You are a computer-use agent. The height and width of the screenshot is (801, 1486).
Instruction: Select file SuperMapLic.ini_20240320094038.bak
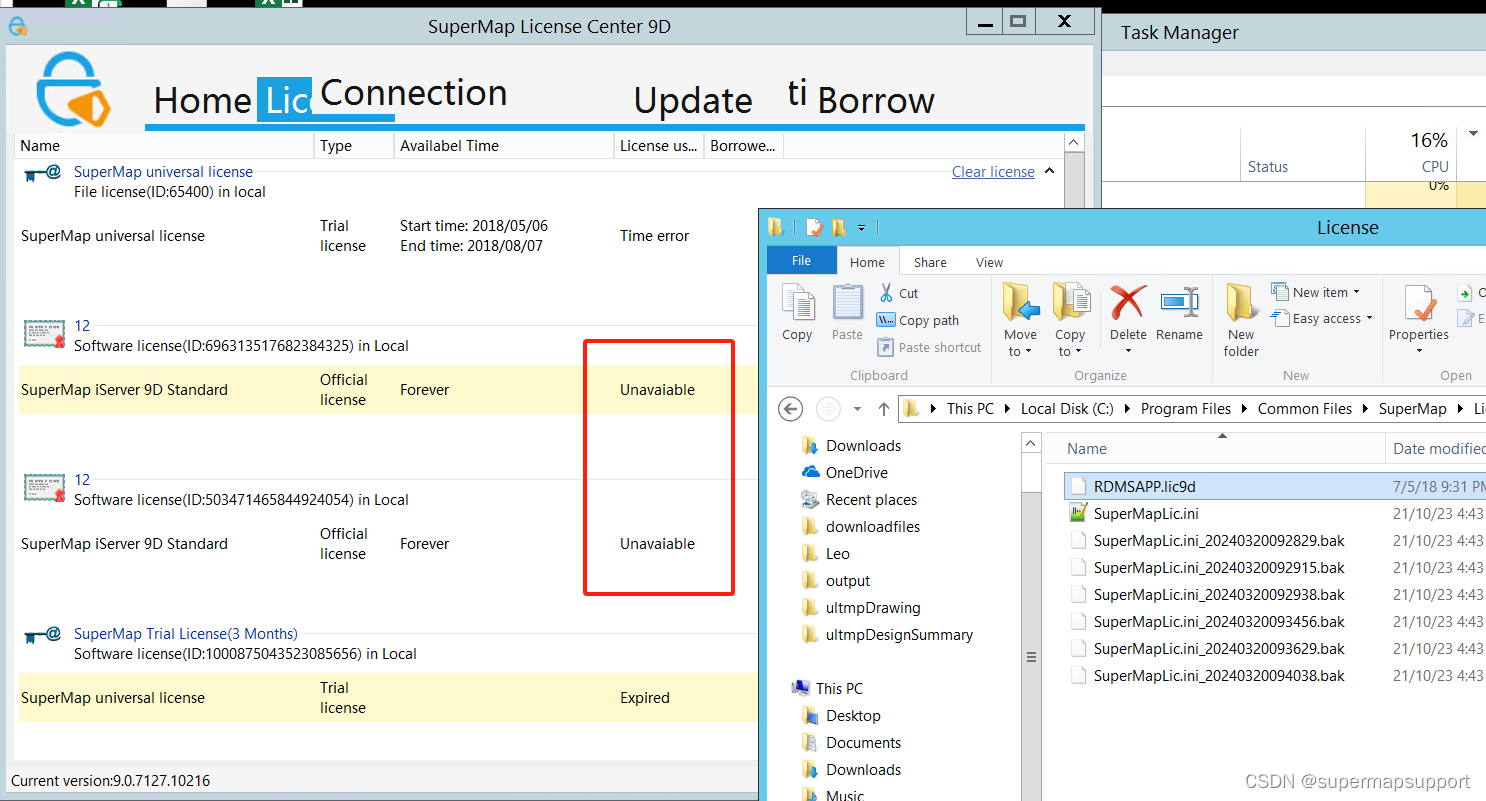[1219, 675]
